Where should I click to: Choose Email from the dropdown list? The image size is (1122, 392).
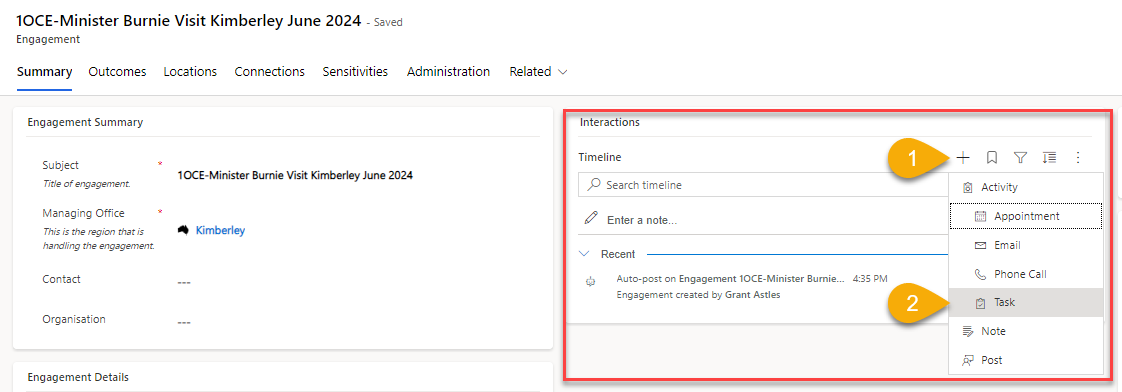point(1025,245)
